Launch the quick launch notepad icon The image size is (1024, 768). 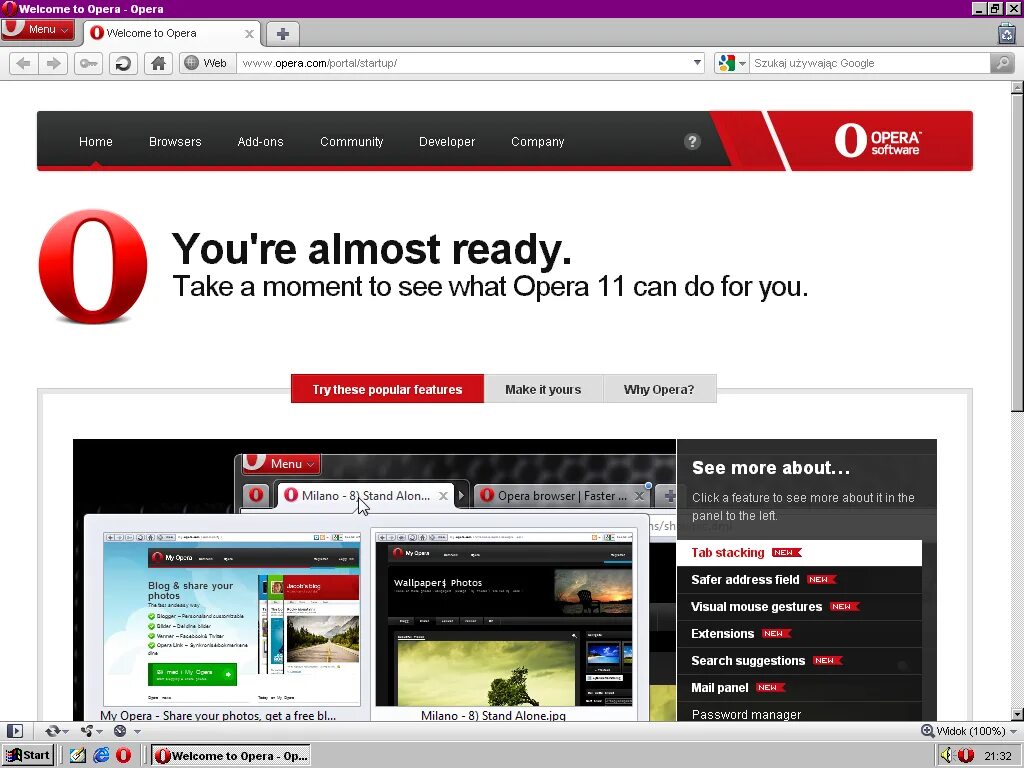coord(77,756)
